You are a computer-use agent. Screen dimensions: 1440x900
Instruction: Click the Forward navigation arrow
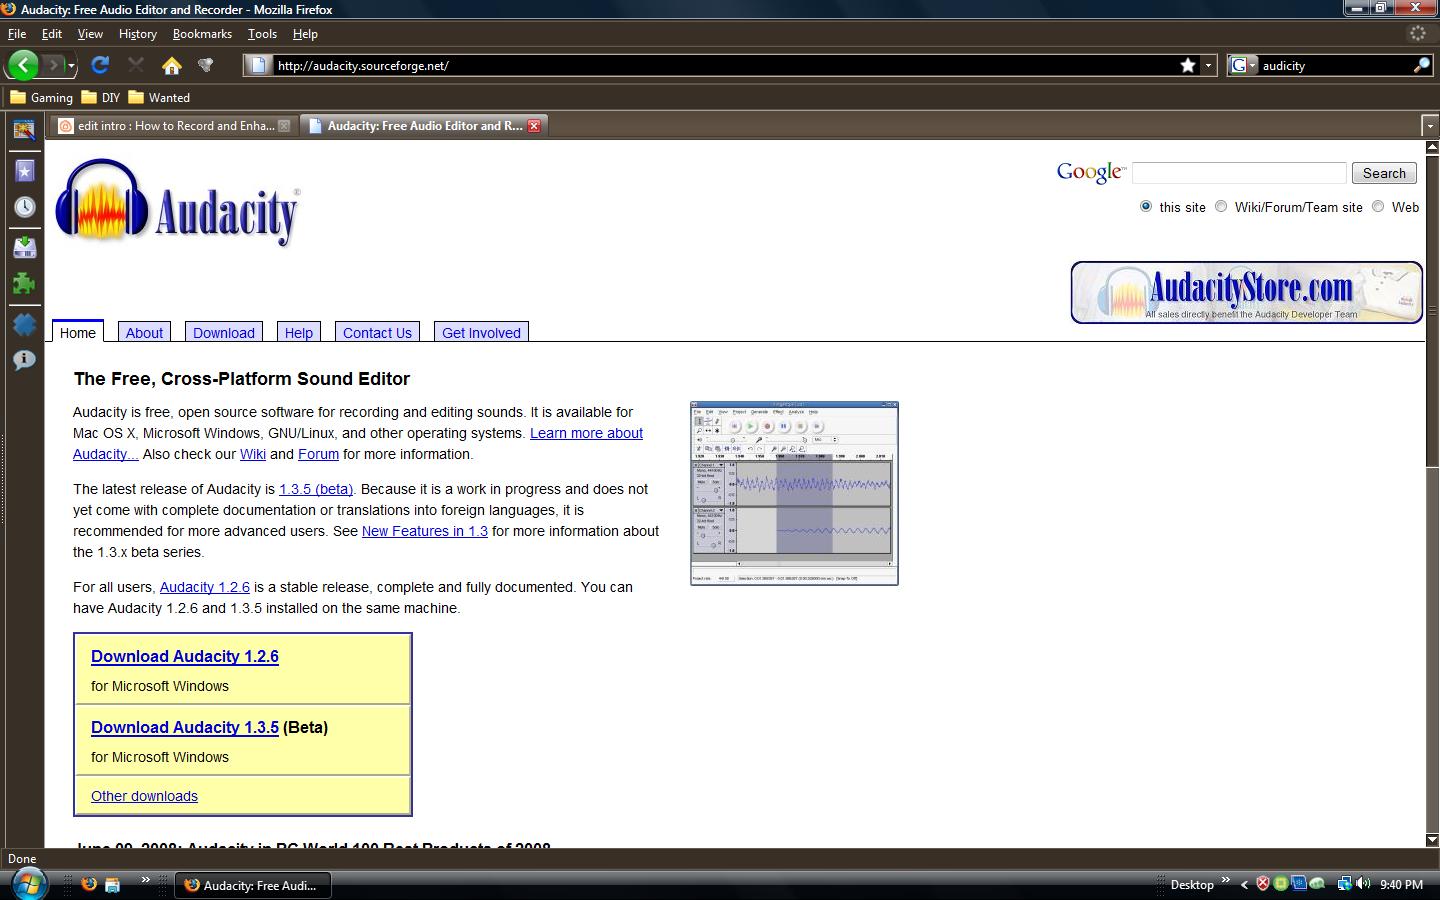pos(55,65)
